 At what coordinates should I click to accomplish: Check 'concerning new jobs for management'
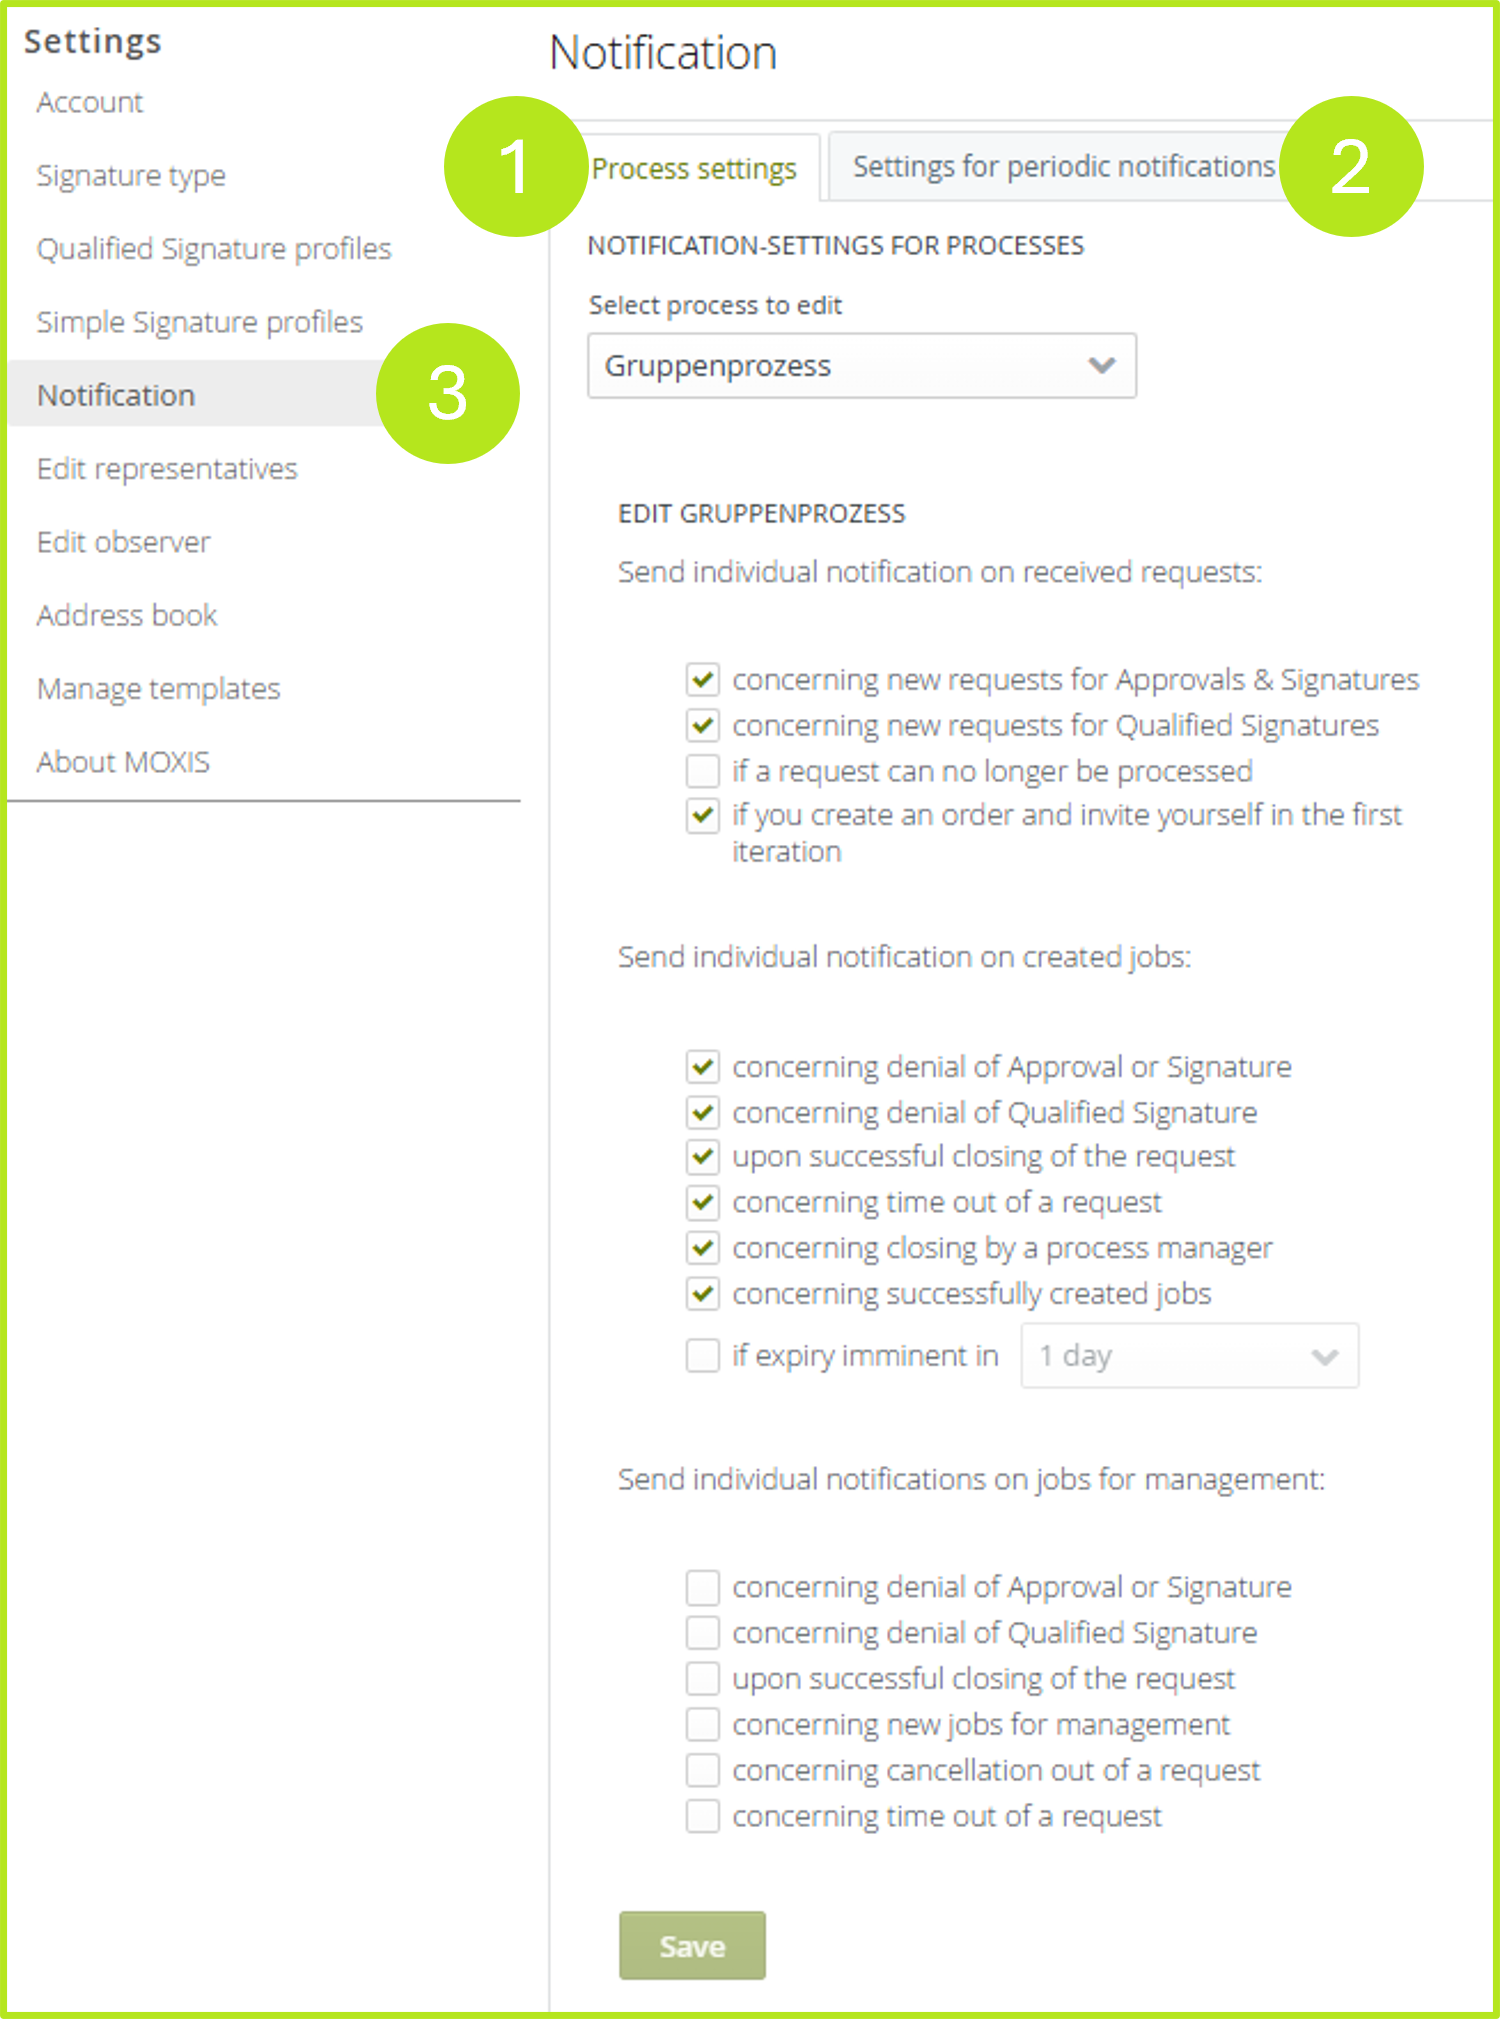click(703, 1724)
